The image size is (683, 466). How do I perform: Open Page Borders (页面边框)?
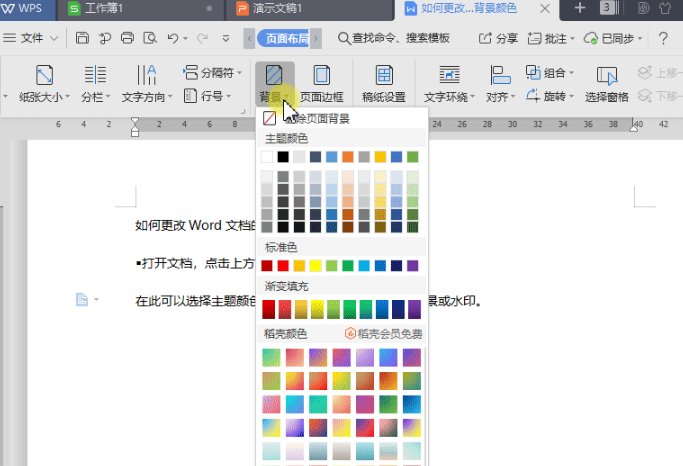(322, 84)
